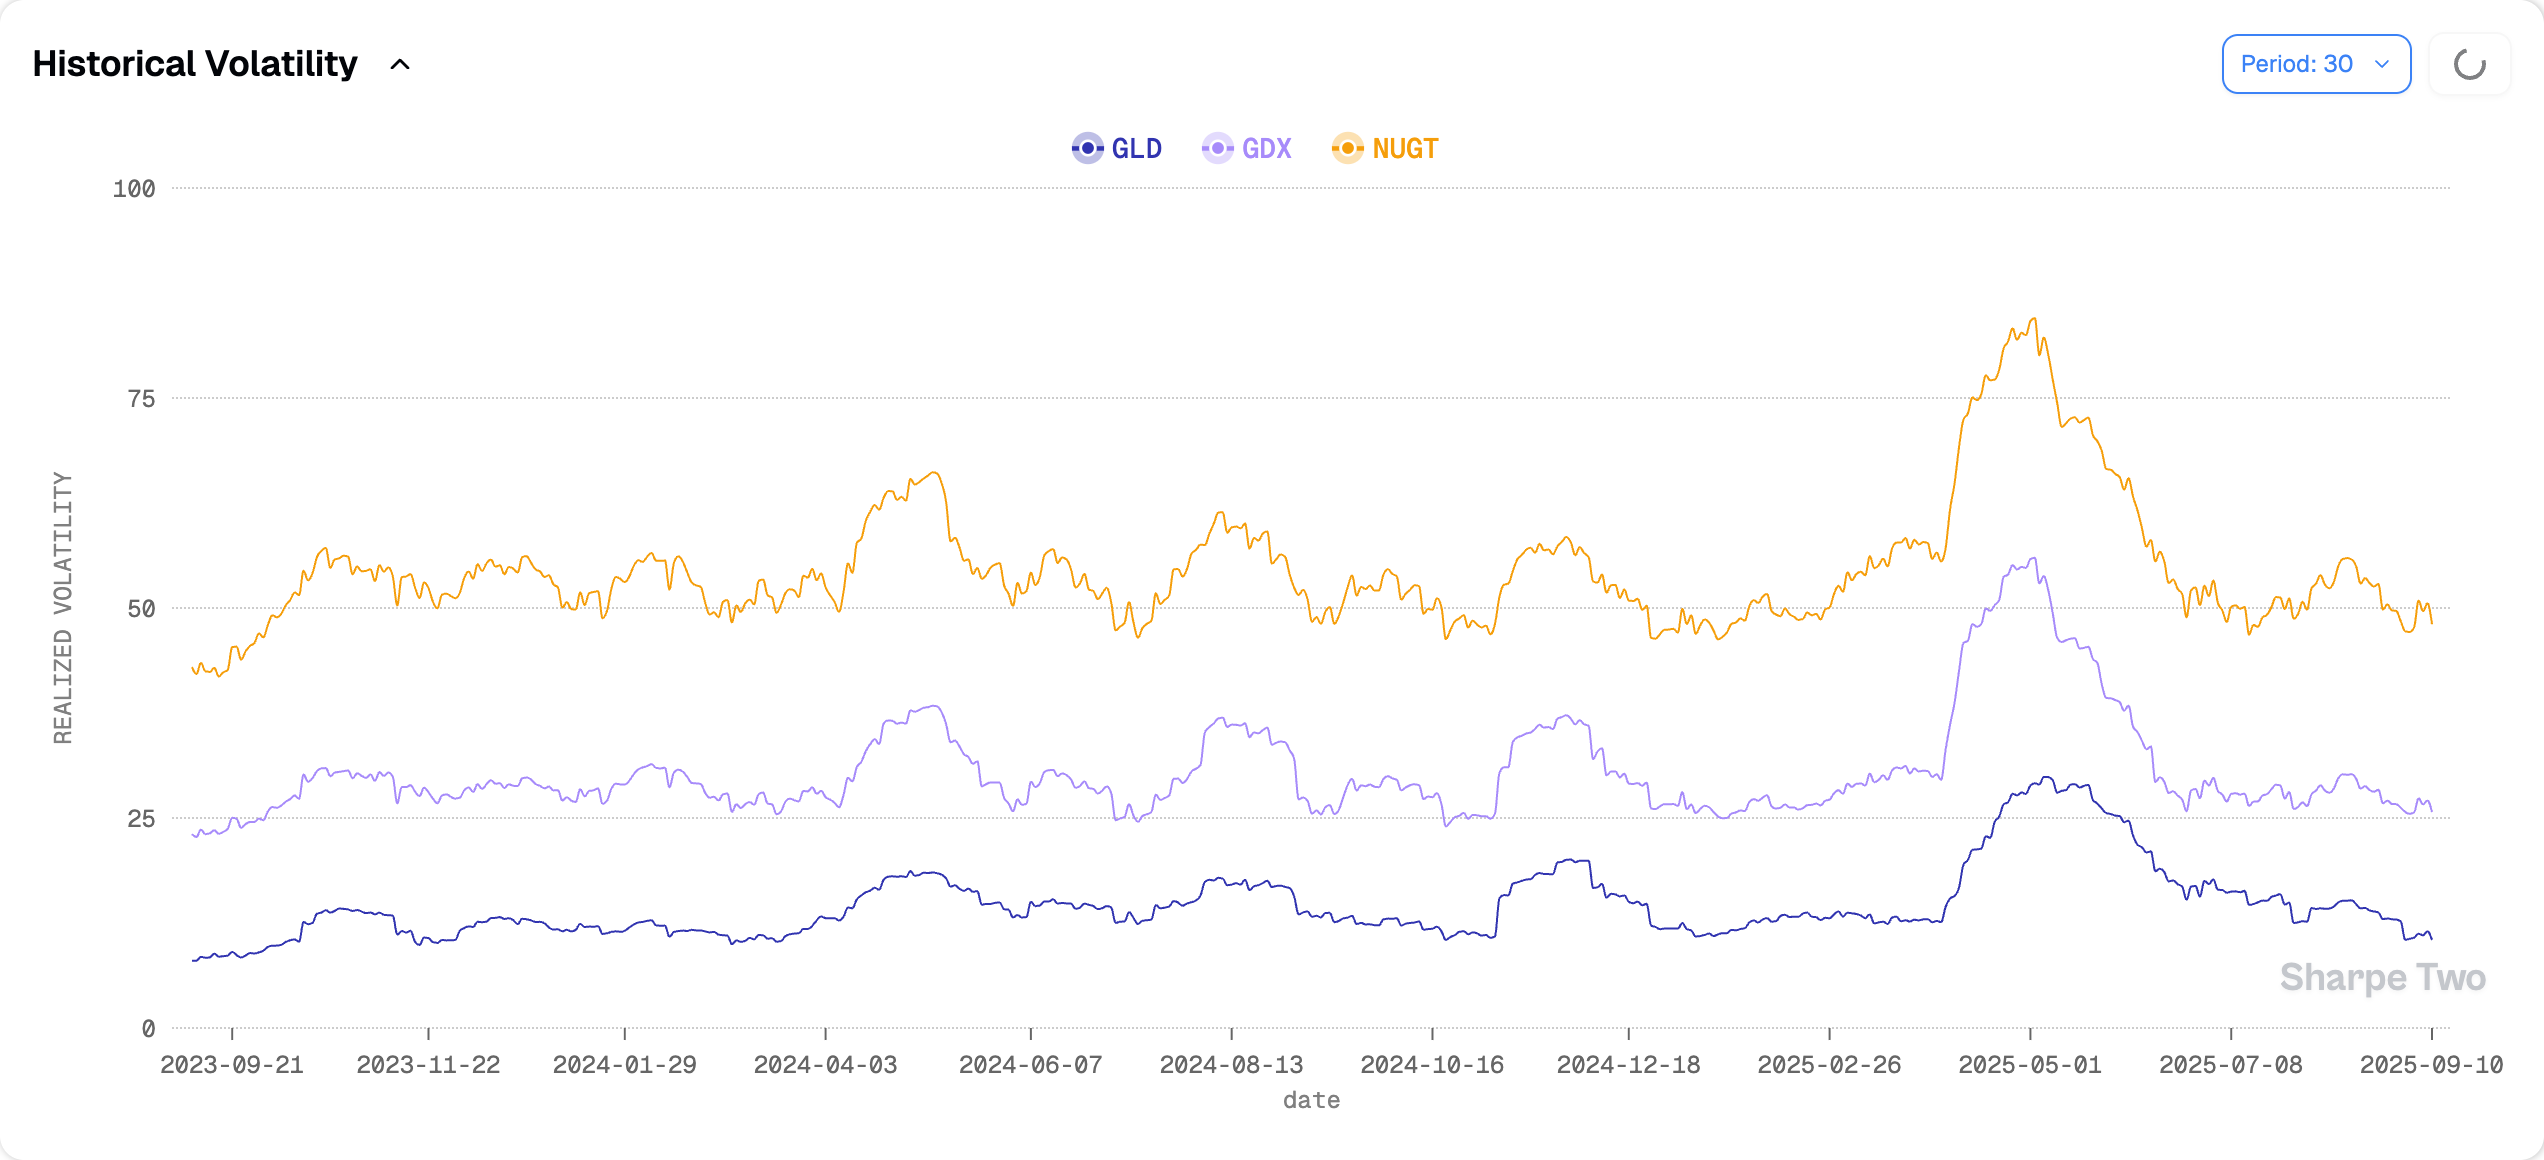Screen dimensions: 2544x1160
Task: Click the 2024-04-03 date tick label
Action: (x=825, y=1065)
